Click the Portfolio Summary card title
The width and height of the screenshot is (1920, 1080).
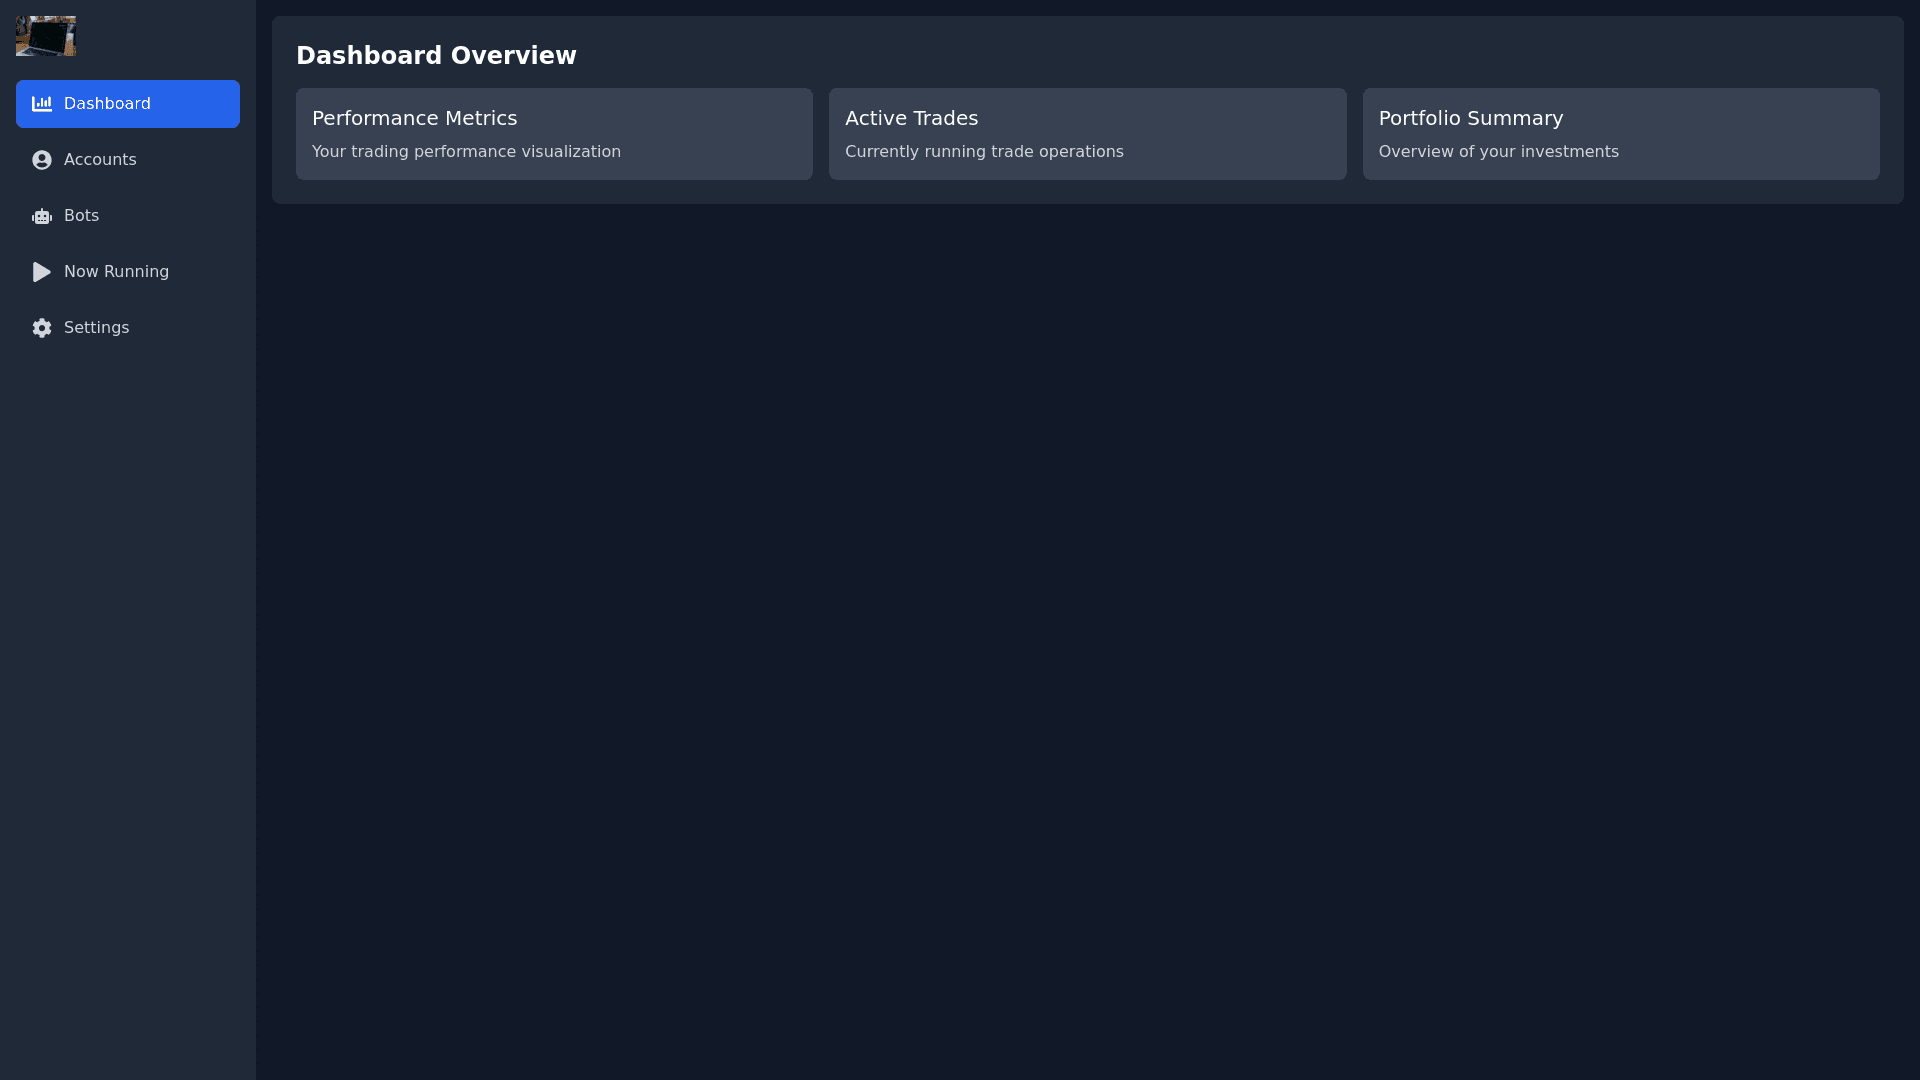pos(1470,118)
